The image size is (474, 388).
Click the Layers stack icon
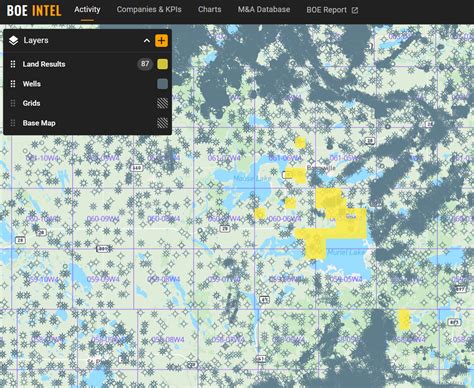13,41
